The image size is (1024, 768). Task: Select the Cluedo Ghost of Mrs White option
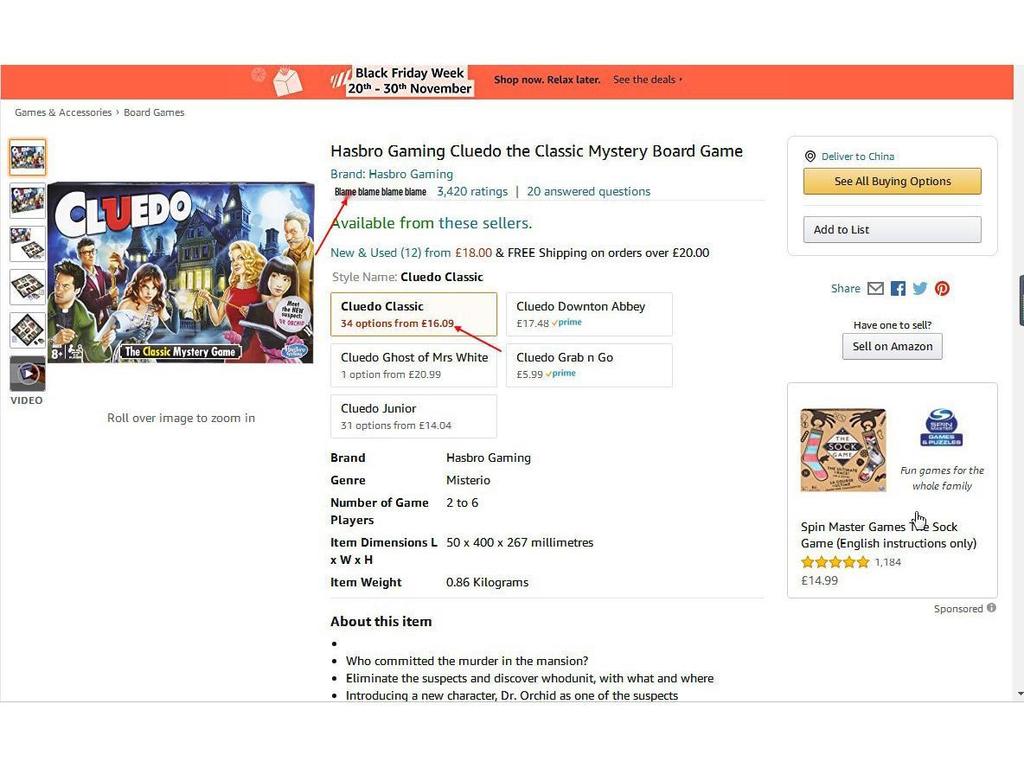[x=413, y=365]
